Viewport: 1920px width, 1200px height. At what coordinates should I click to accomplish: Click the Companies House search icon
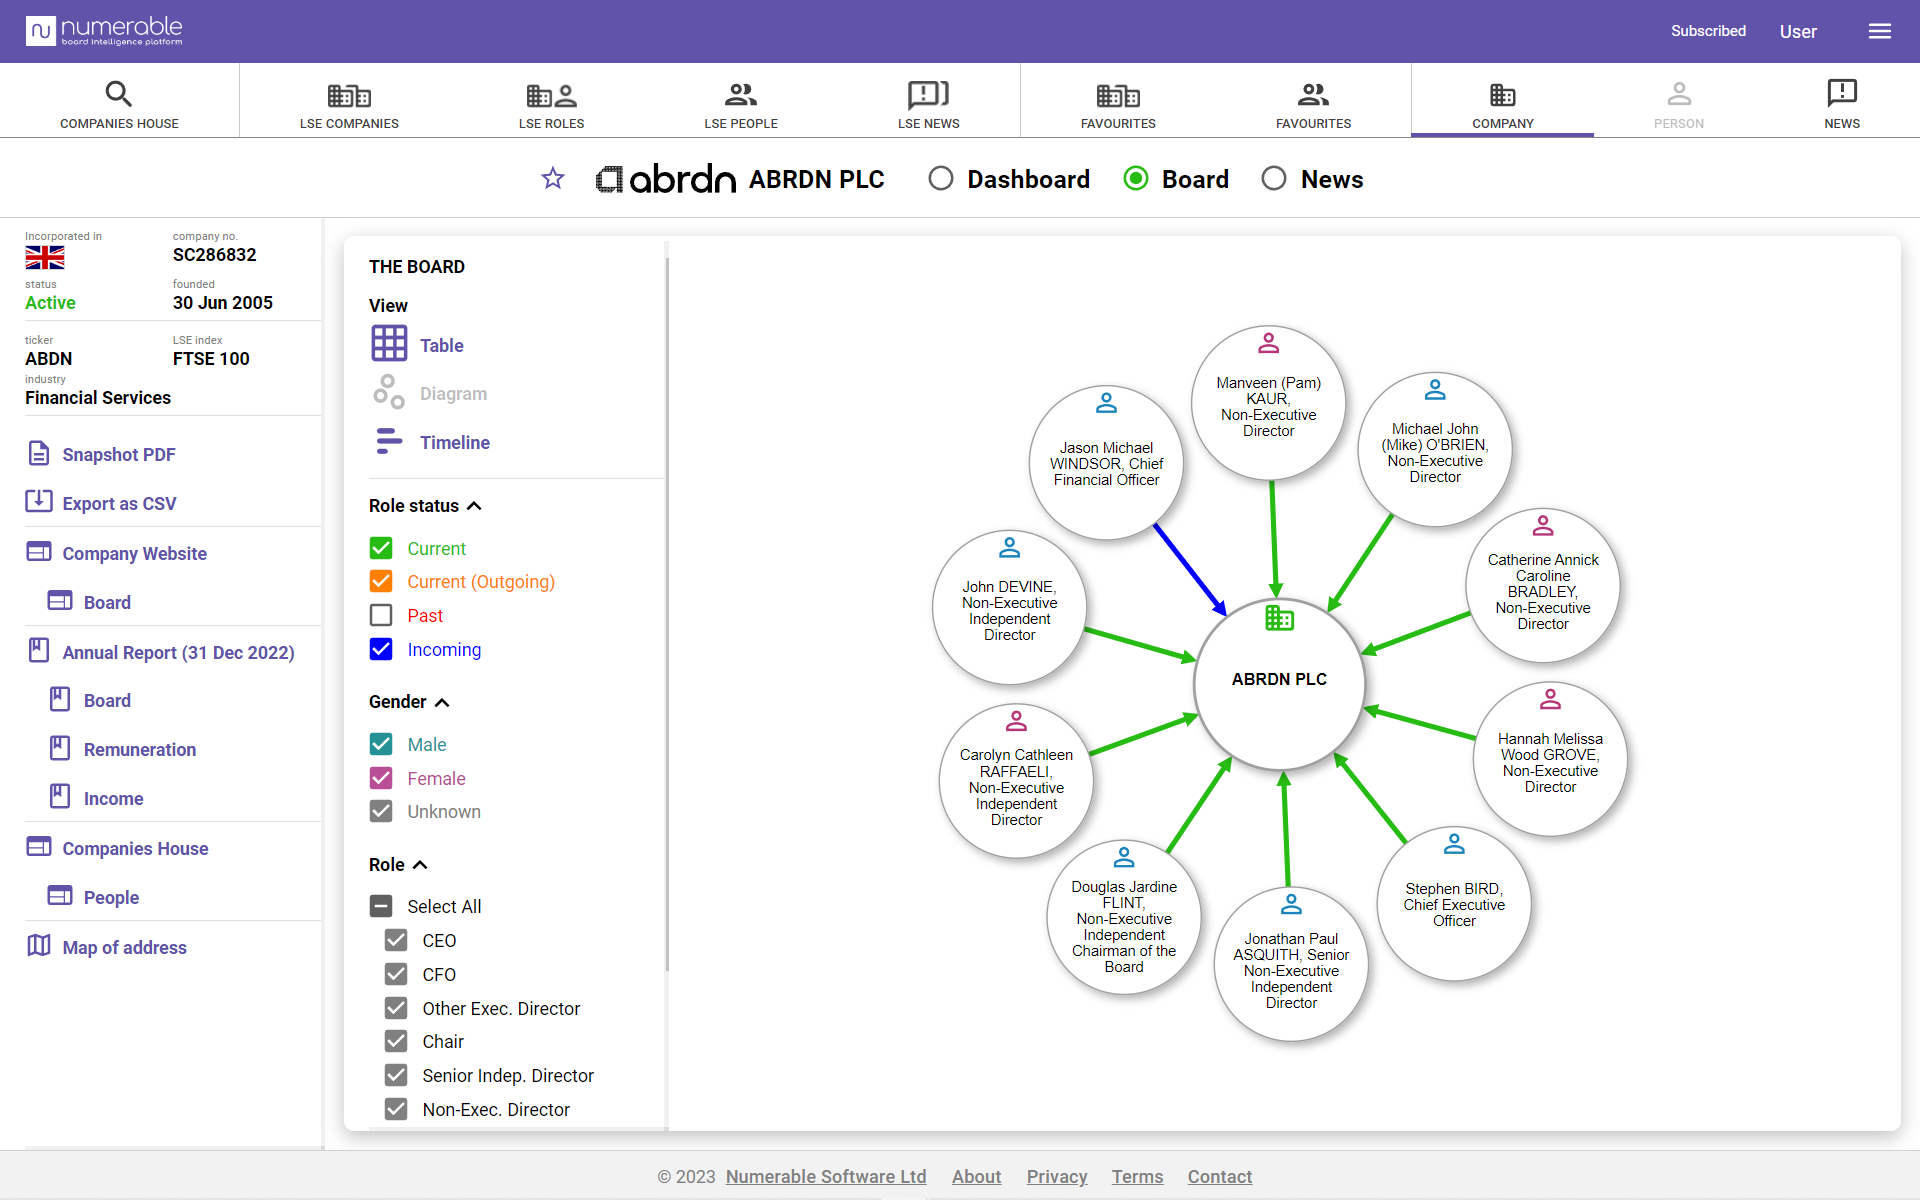119,94
